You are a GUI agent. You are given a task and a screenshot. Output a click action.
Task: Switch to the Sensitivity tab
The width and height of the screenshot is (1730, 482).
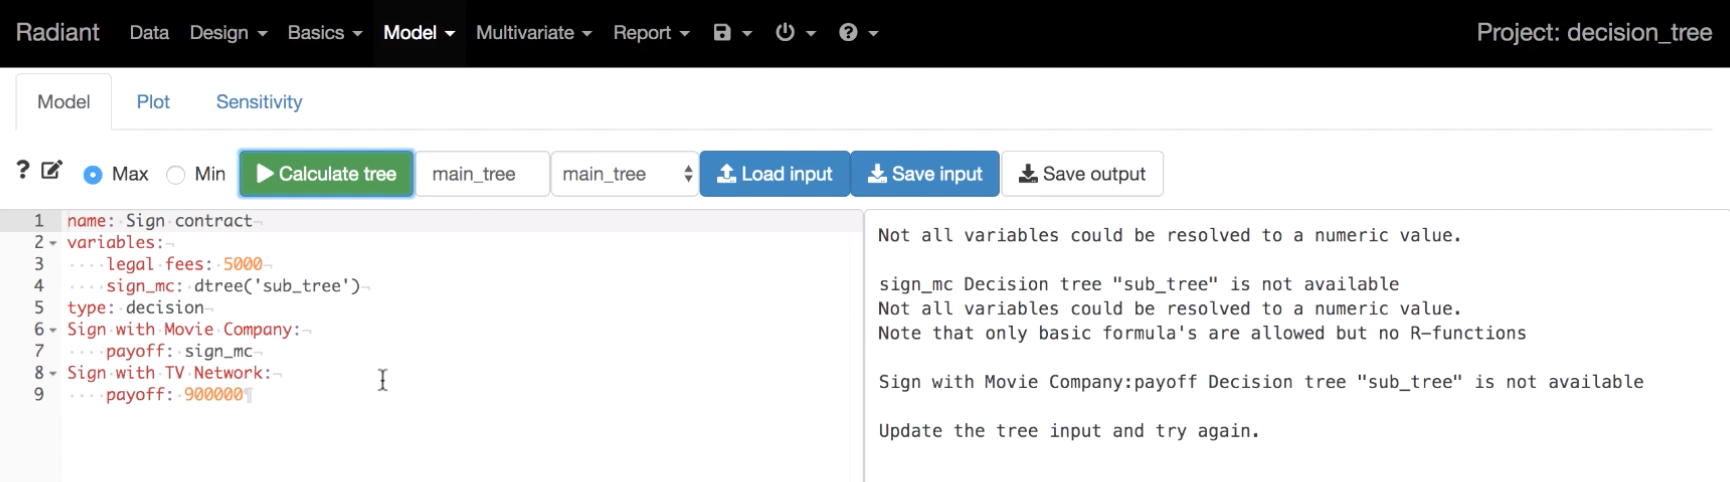(x=259, y=102)
